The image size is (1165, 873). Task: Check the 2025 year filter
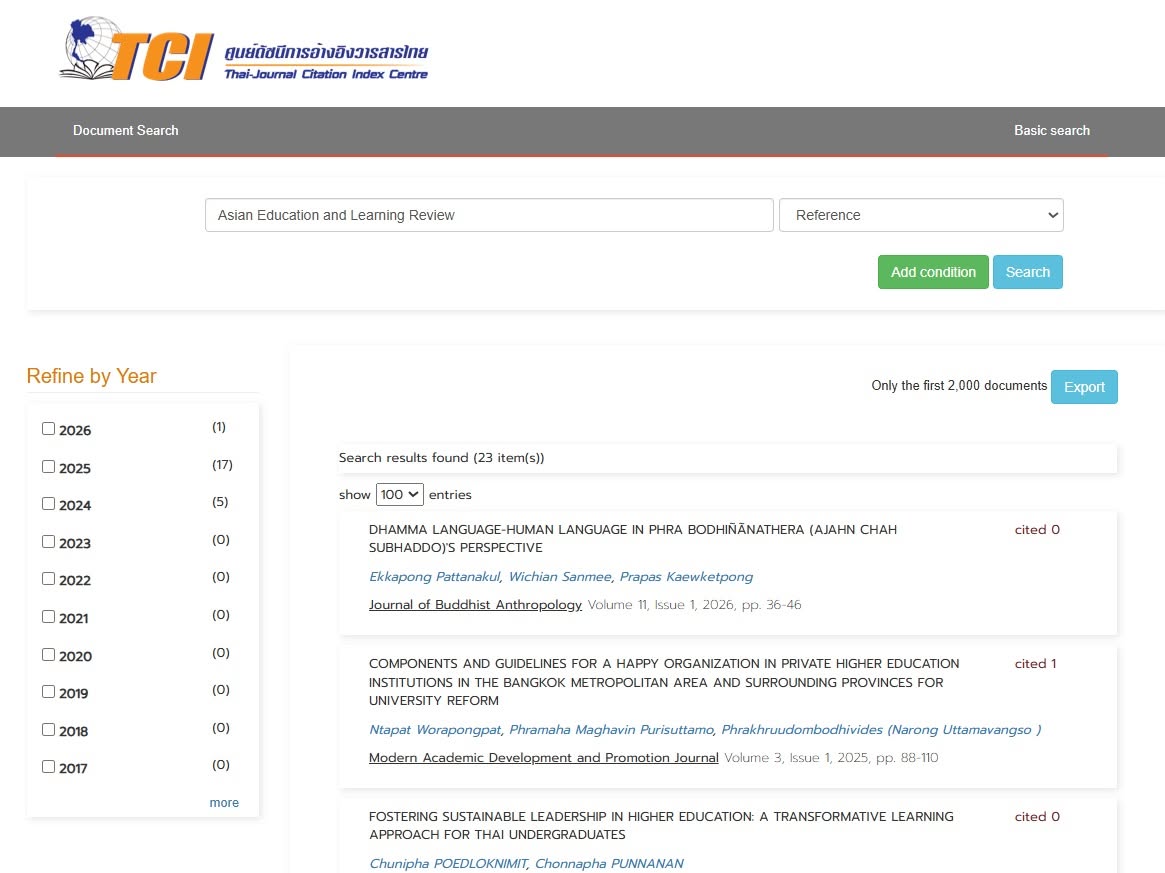click(48, 467)
